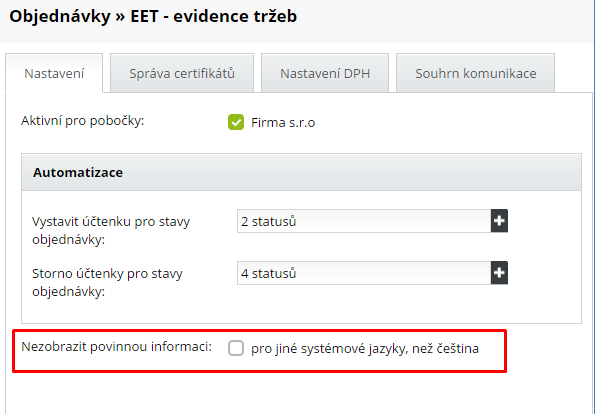This screenshot has height=414, width=595.
Task: Click text pro jiné systémové jazyky, než čeština
Action: pos(365,348)
